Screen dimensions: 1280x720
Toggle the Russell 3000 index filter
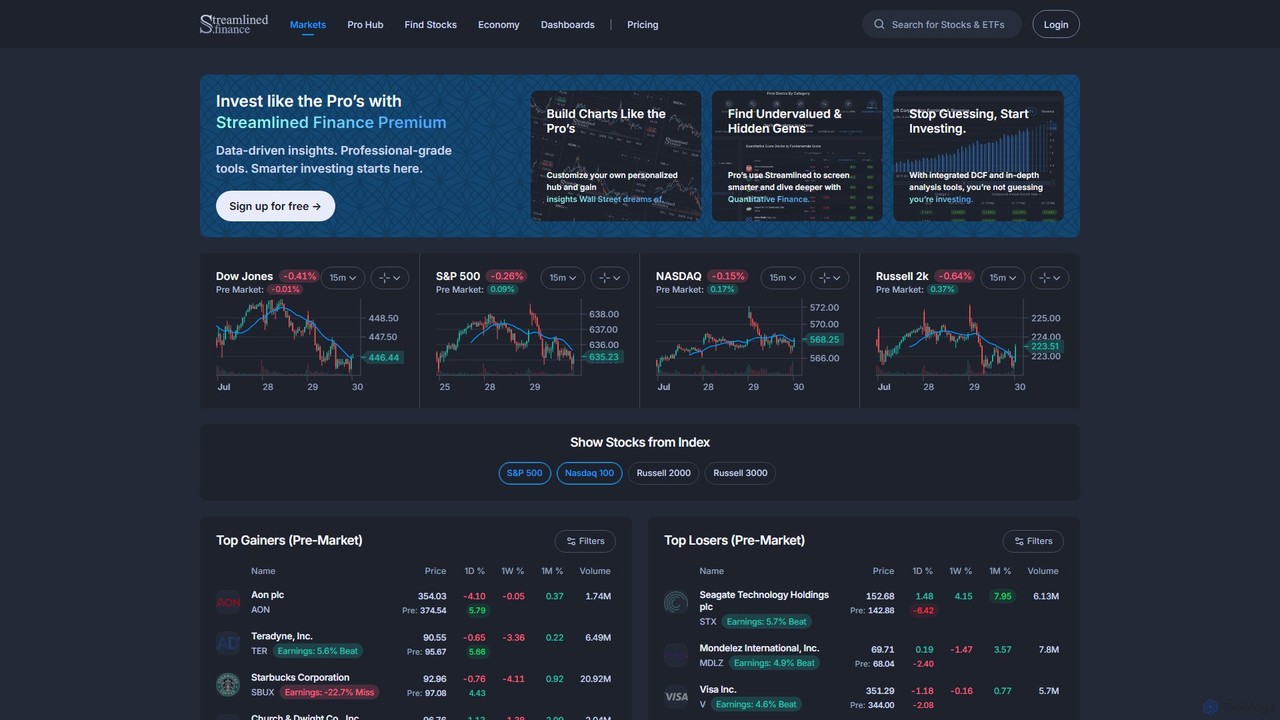tap(741, 473)
